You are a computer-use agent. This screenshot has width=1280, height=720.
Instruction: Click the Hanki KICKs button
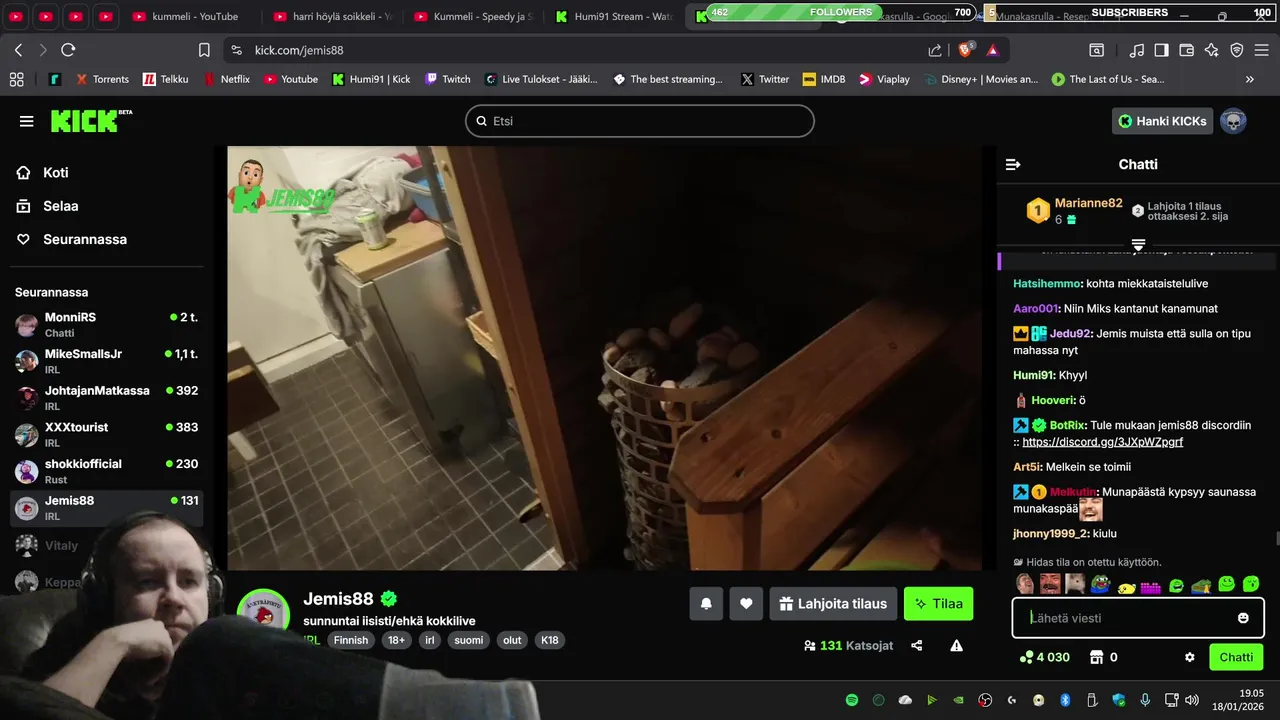[x=1162, y=121]
